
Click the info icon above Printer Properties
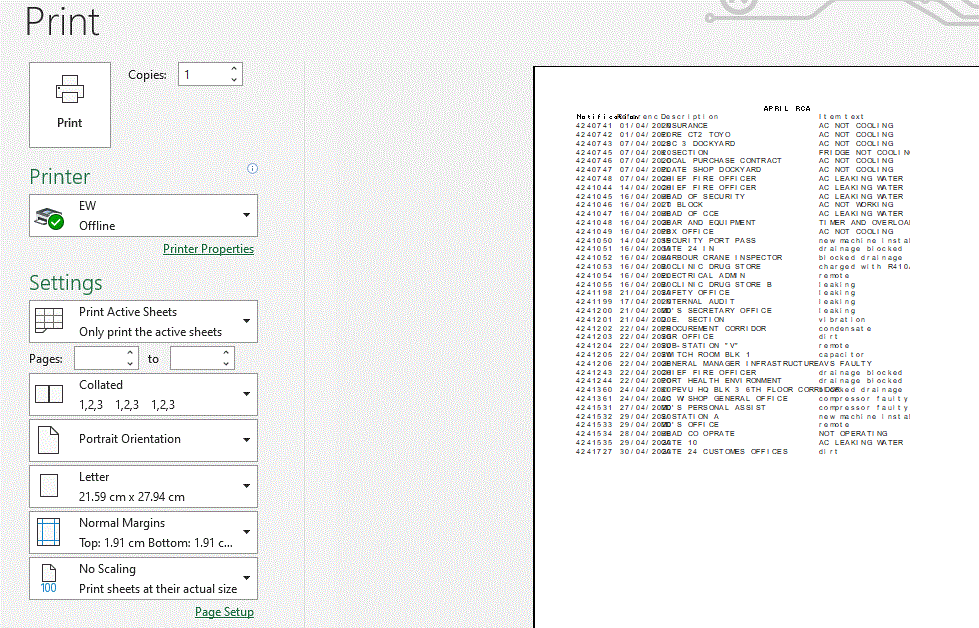[x=252, y=169]
